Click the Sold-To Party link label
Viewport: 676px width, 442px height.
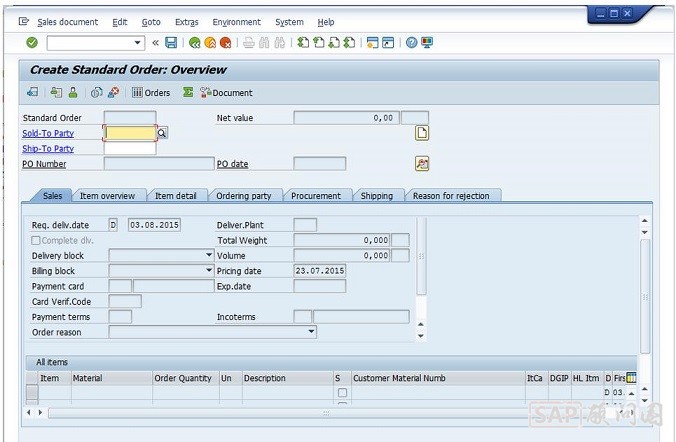coord(48,133)
